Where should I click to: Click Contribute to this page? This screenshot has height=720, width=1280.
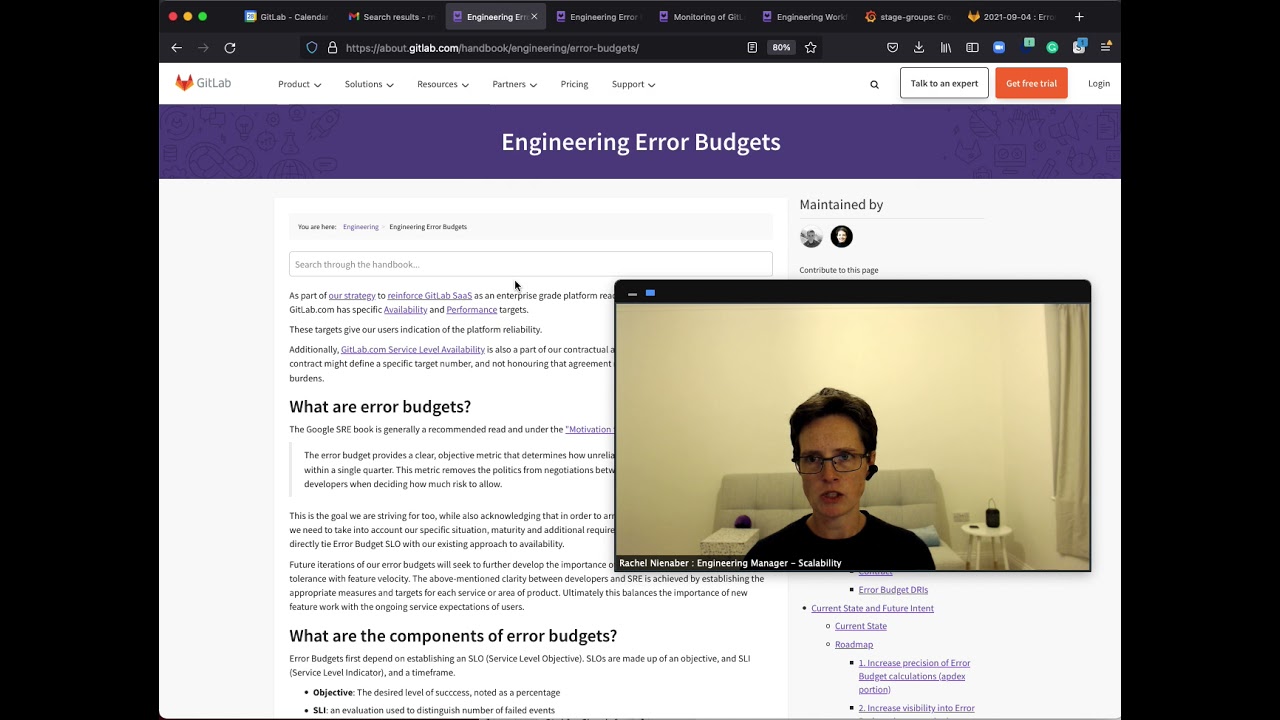point(839,270)
